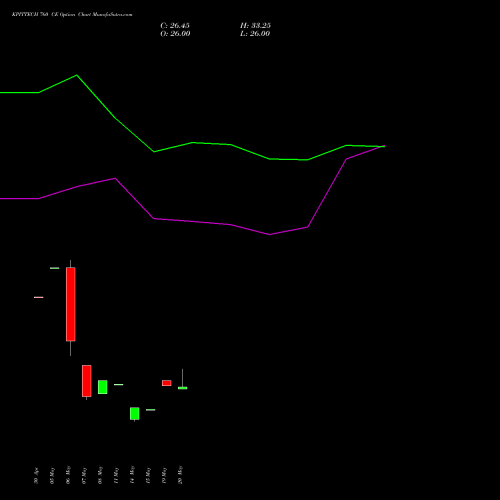Viewport: 500px width, 500px height.
Task: Select the low value 'L: 26.00'
Action: point(255,34)
